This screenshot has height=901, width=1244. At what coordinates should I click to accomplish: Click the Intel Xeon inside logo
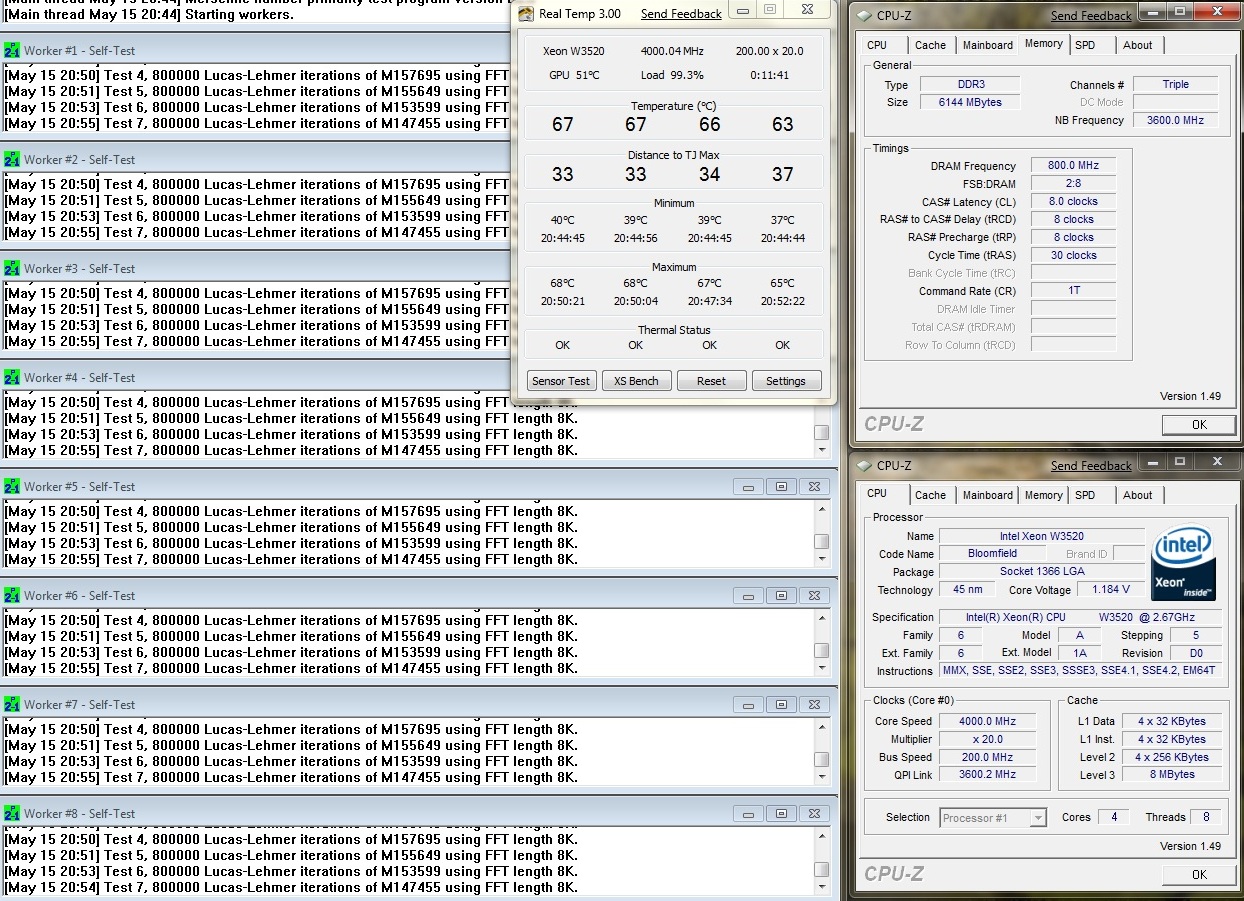[1183, 564]
